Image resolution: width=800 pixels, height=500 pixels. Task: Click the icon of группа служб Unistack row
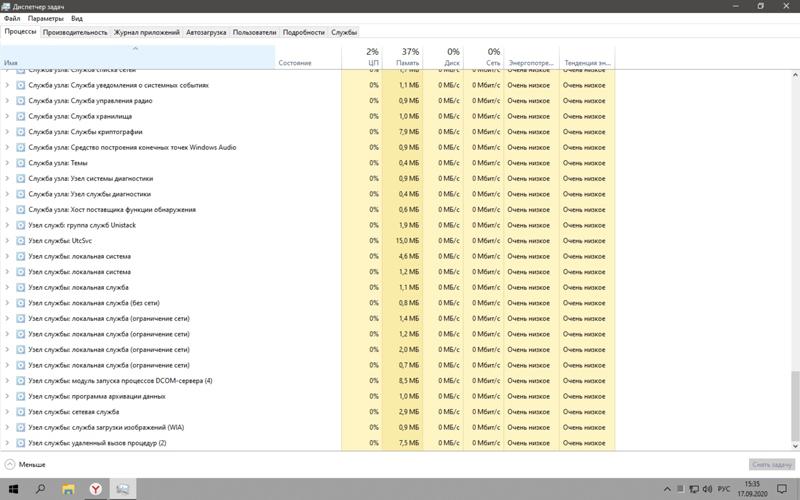[x=20, y=226]
